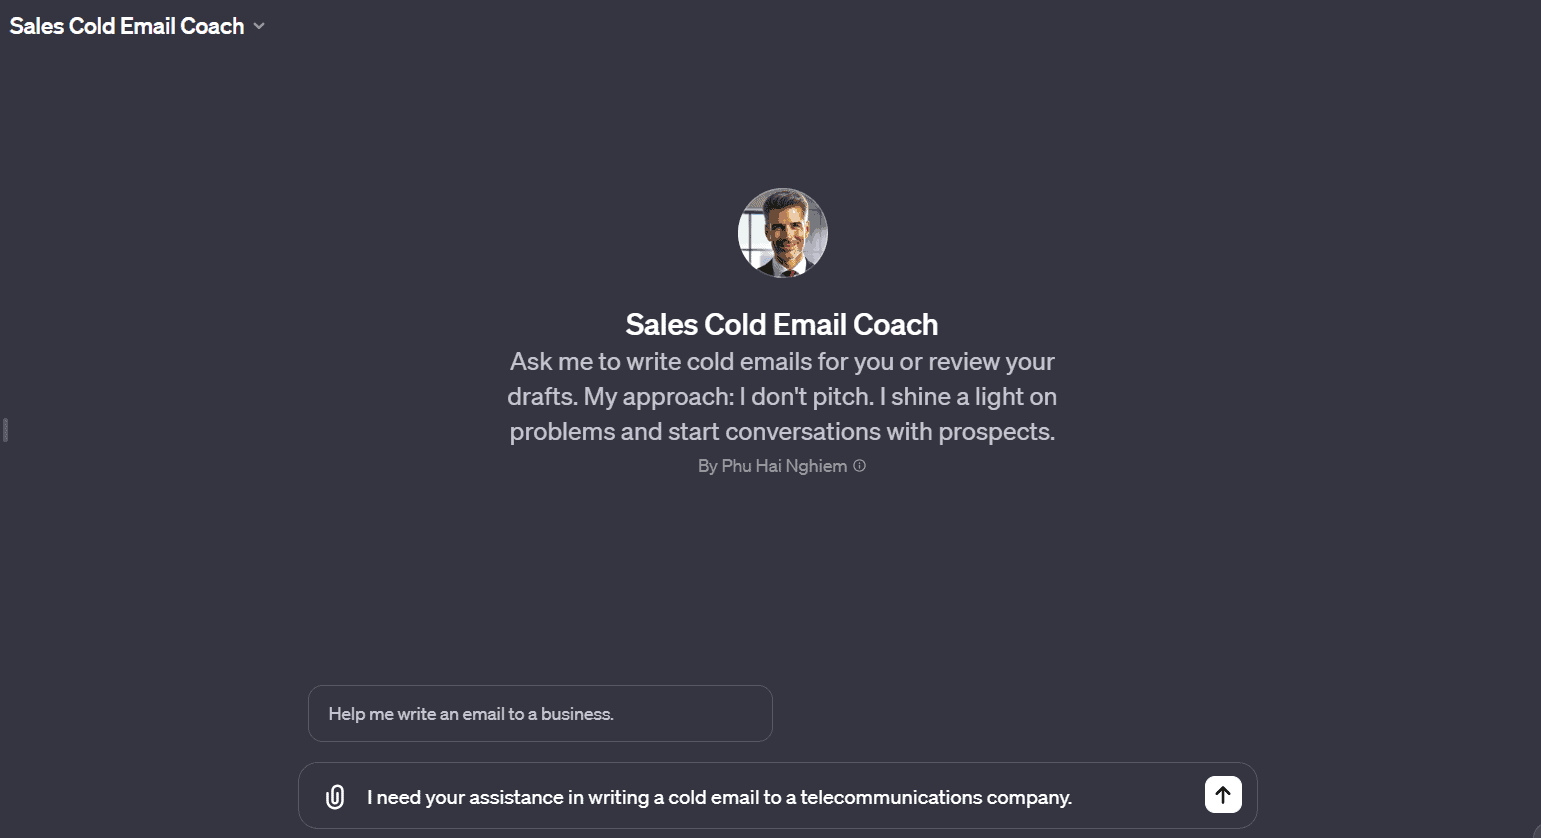This screenshot has height=838, width=1541.
Task: Click the 'problems and start conversations with prospects' line
Action: point(782,432)
